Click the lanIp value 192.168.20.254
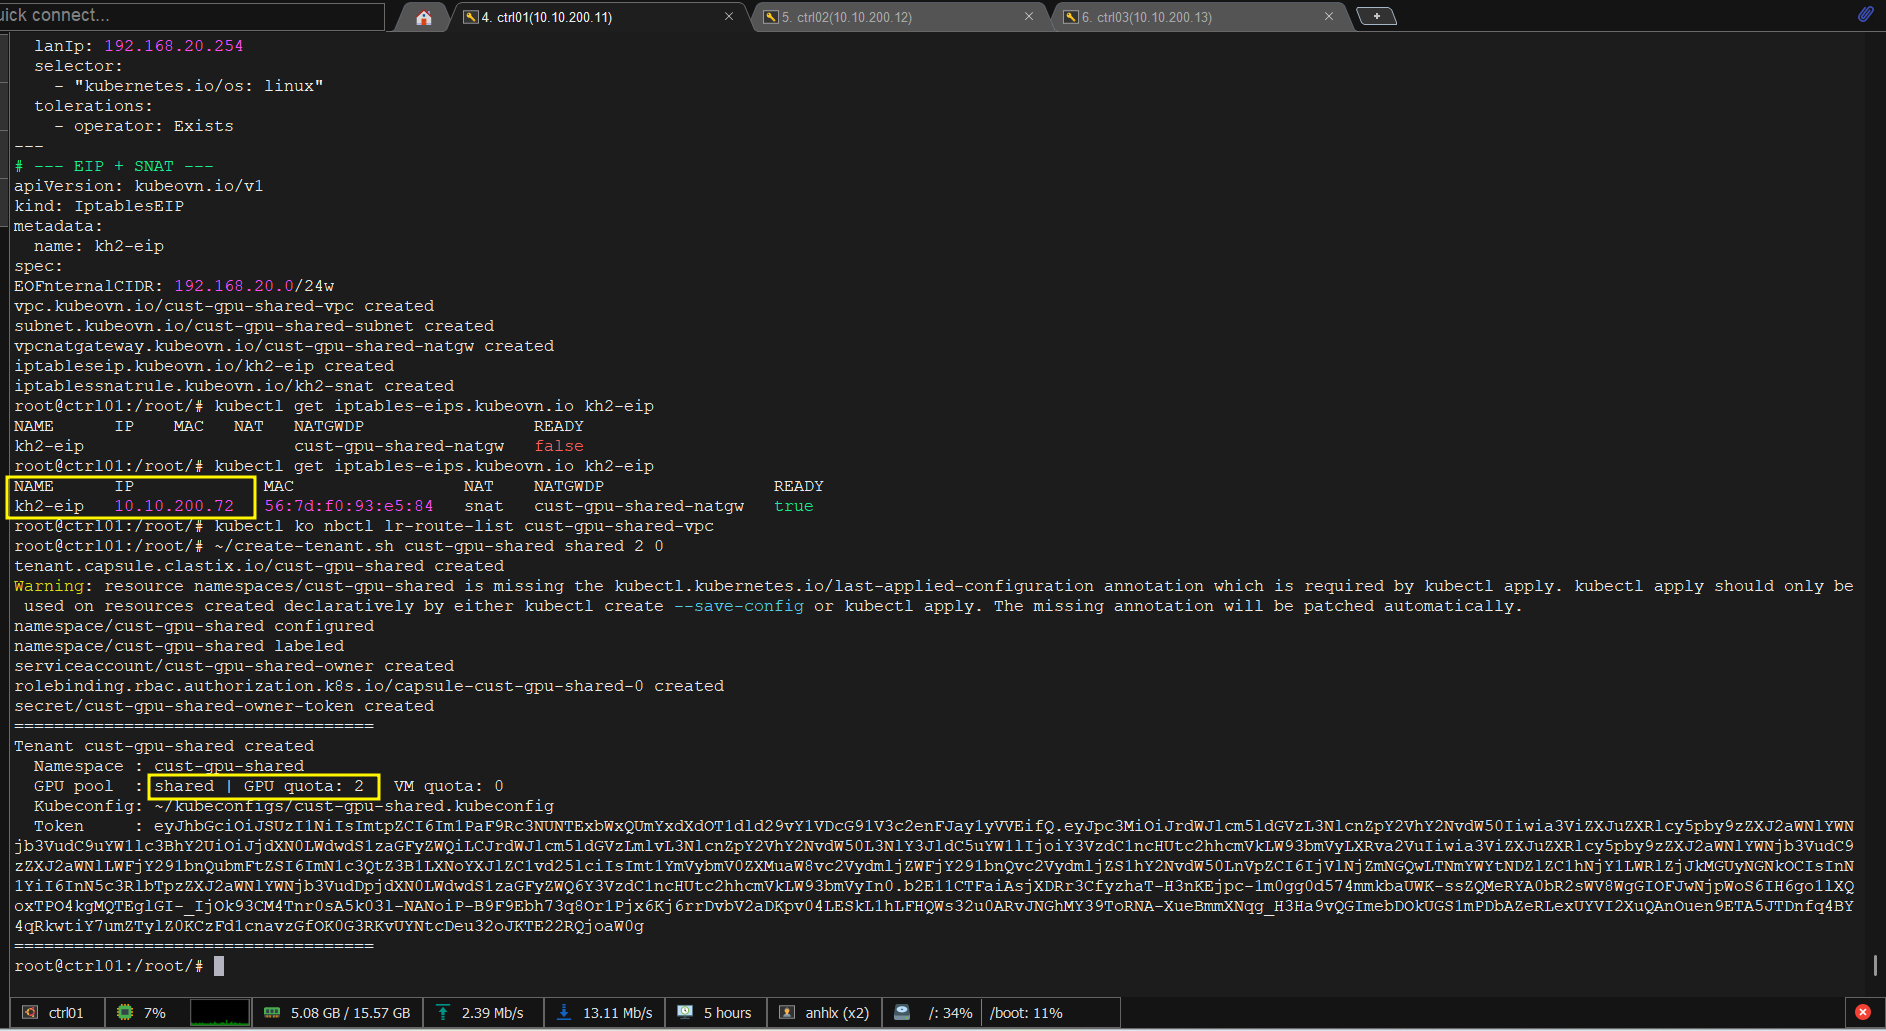 point(174,46)
